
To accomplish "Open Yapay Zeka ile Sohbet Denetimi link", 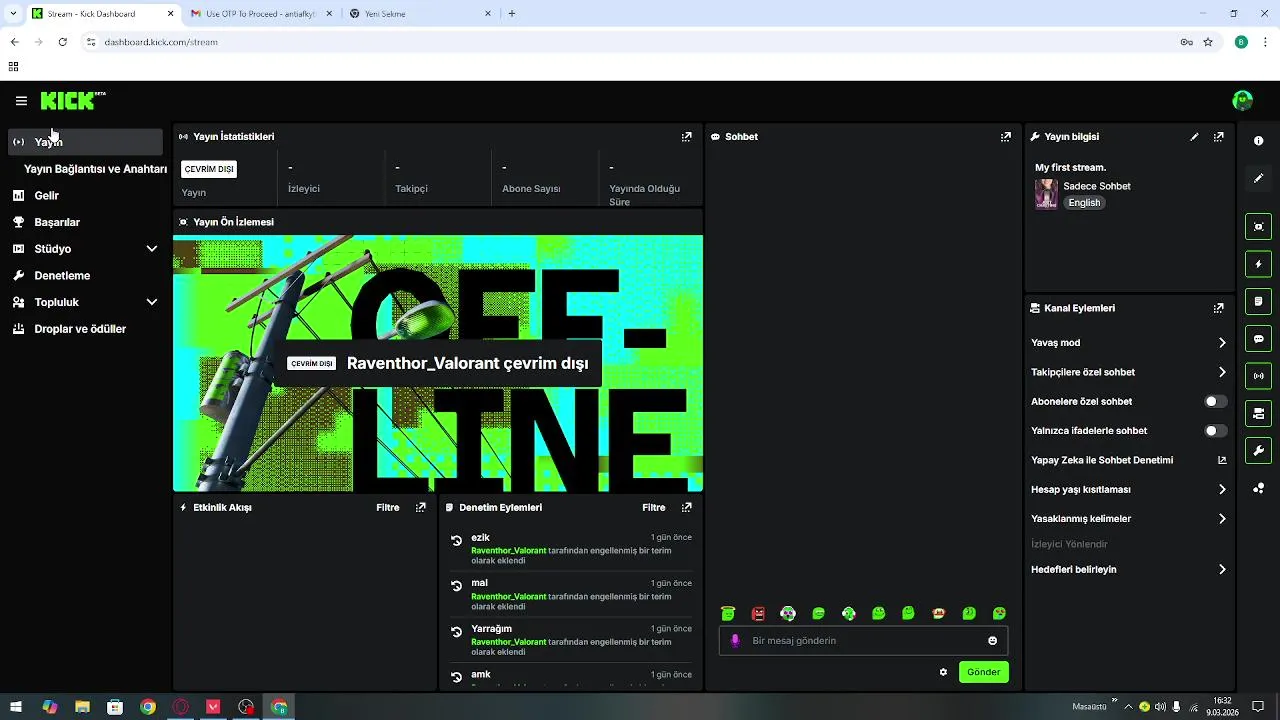I will click(x=1129, y=460).
